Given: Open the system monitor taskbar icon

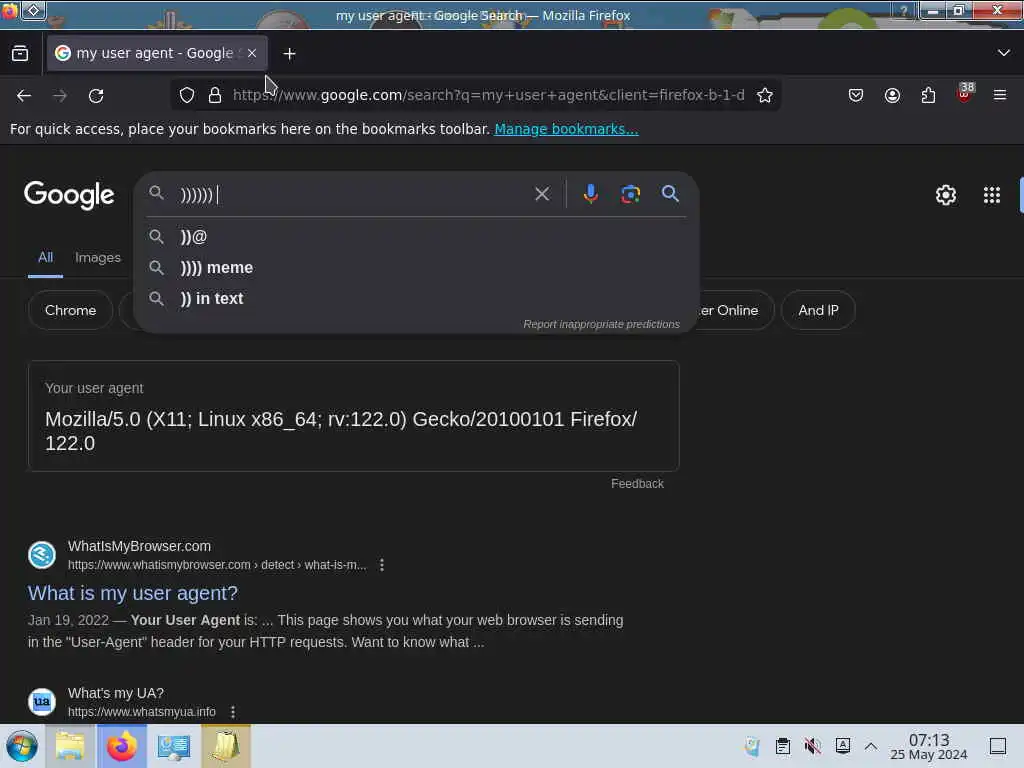Looking at the screenshot, I should [x=174, y=746].
